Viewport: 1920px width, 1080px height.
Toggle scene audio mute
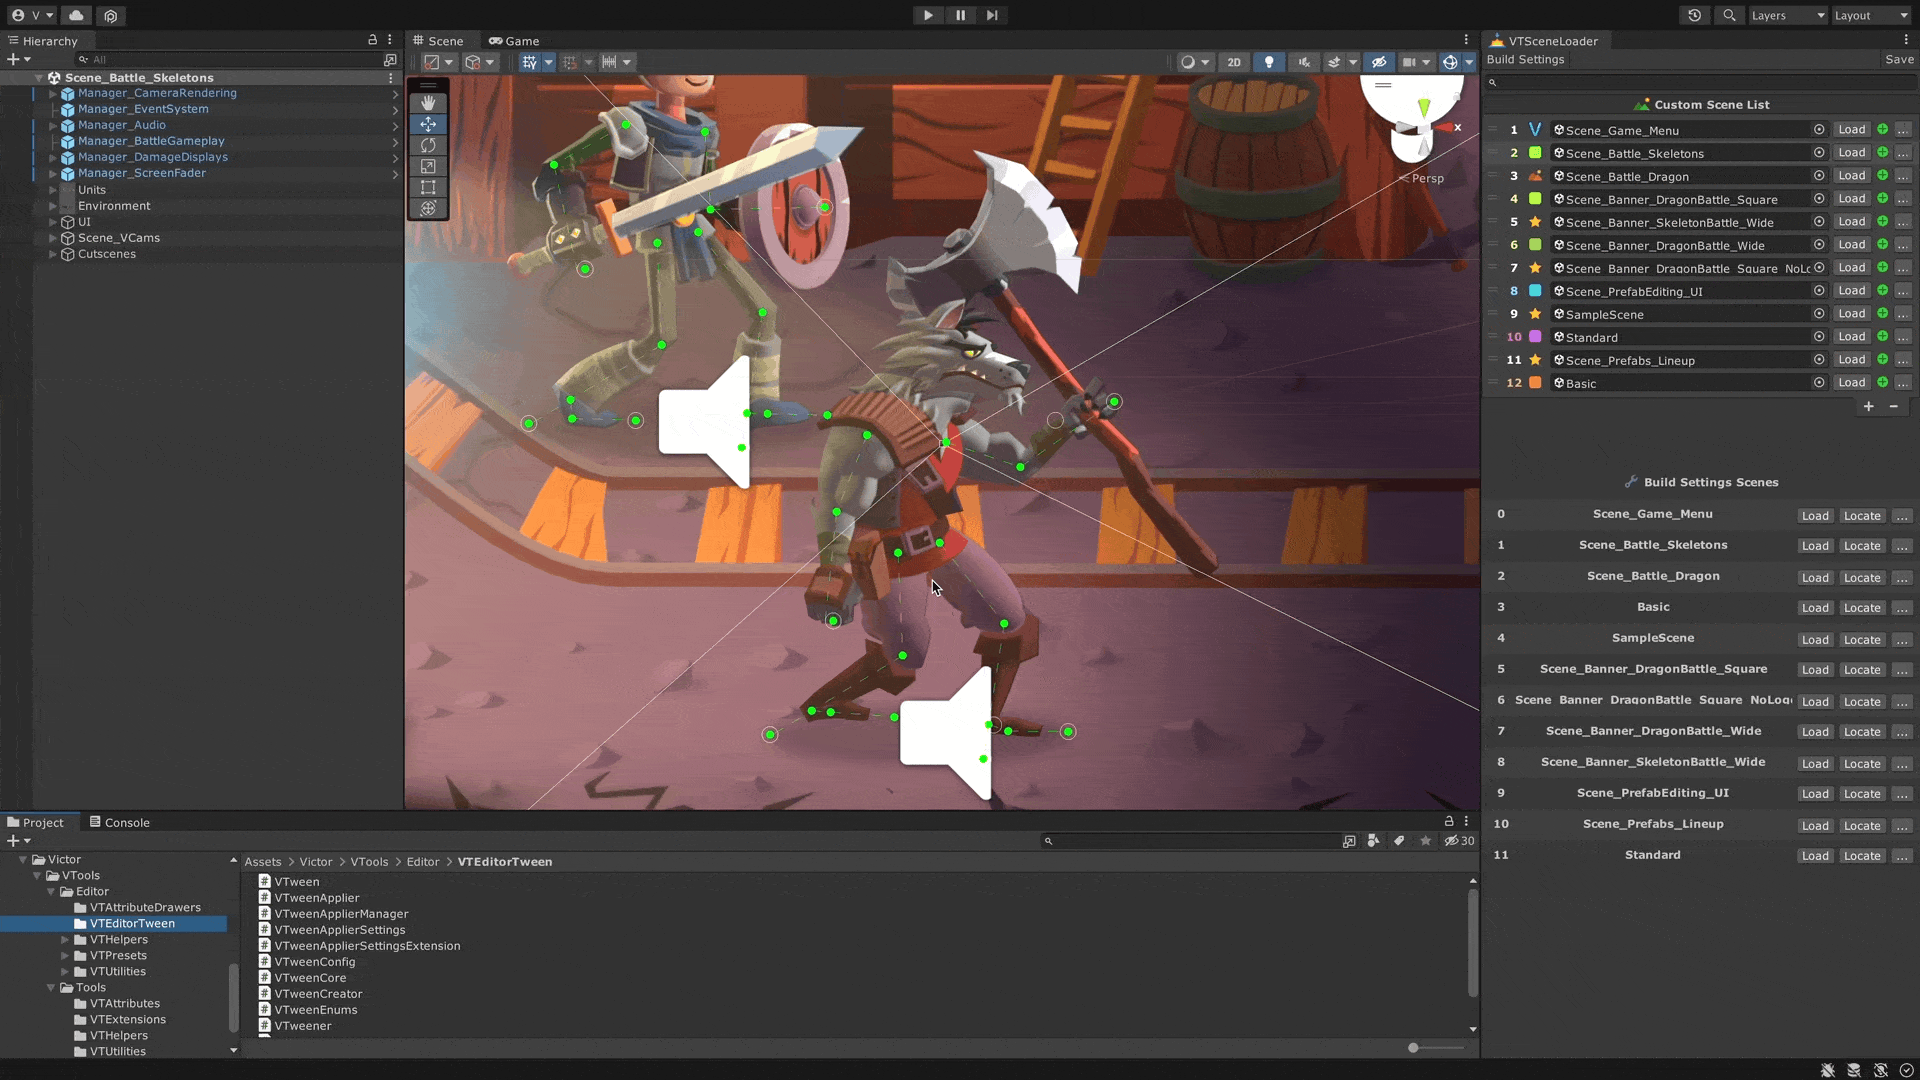pyautogui.click(x=1304, y=62)
